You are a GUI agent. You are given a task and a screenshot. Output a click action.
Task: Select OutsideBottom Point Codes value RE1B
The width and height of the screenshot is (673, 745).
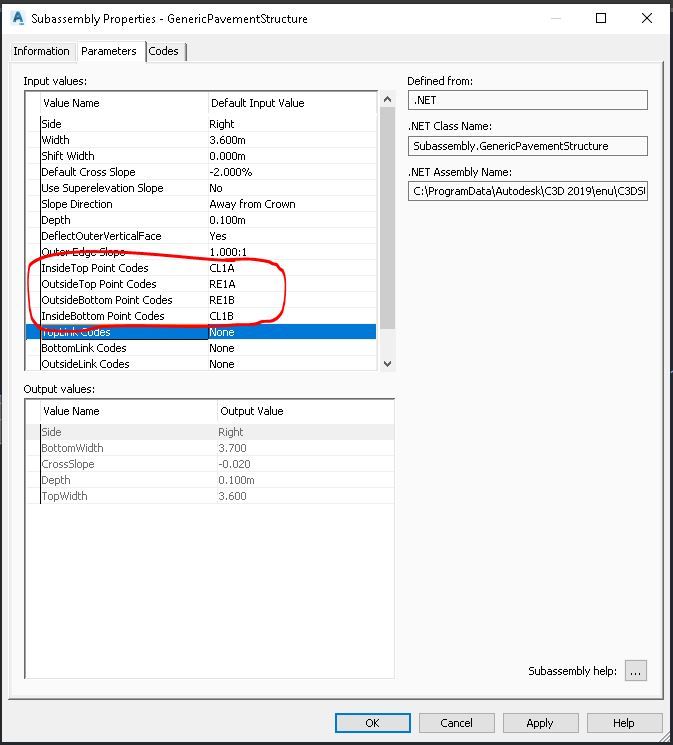point(292,300)
